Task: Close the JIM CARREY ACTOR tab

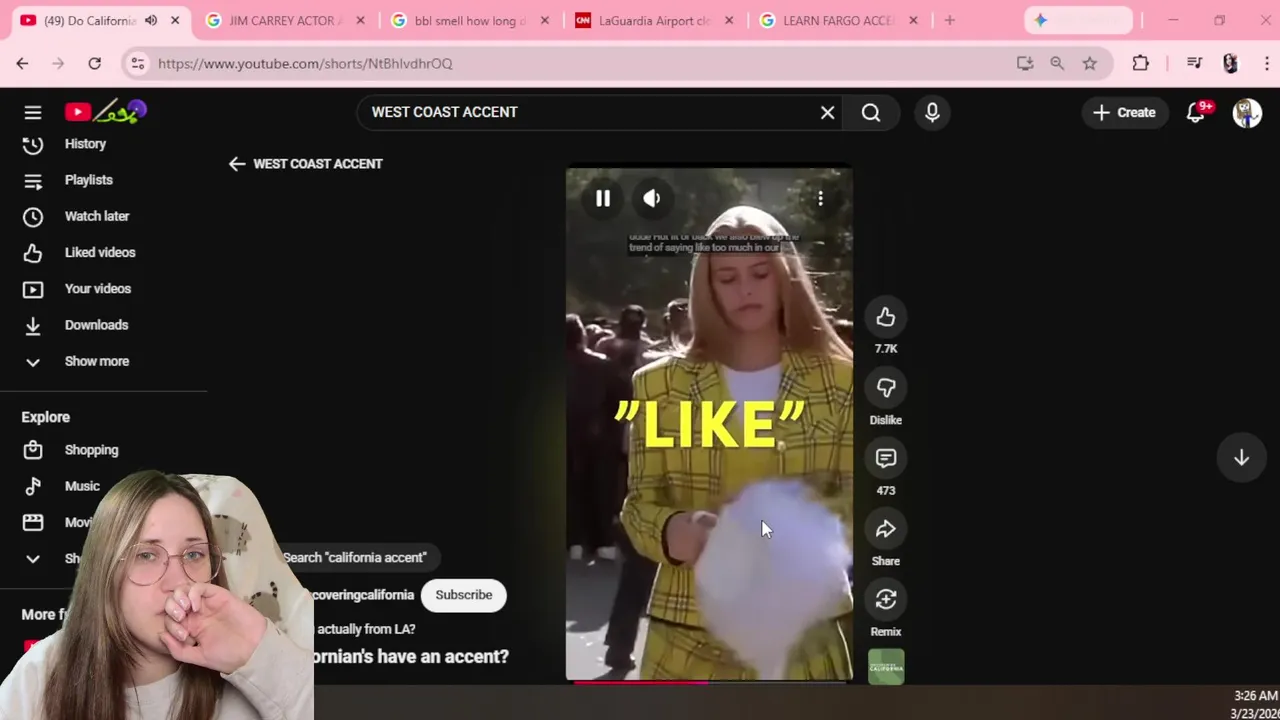Action: 360,21
